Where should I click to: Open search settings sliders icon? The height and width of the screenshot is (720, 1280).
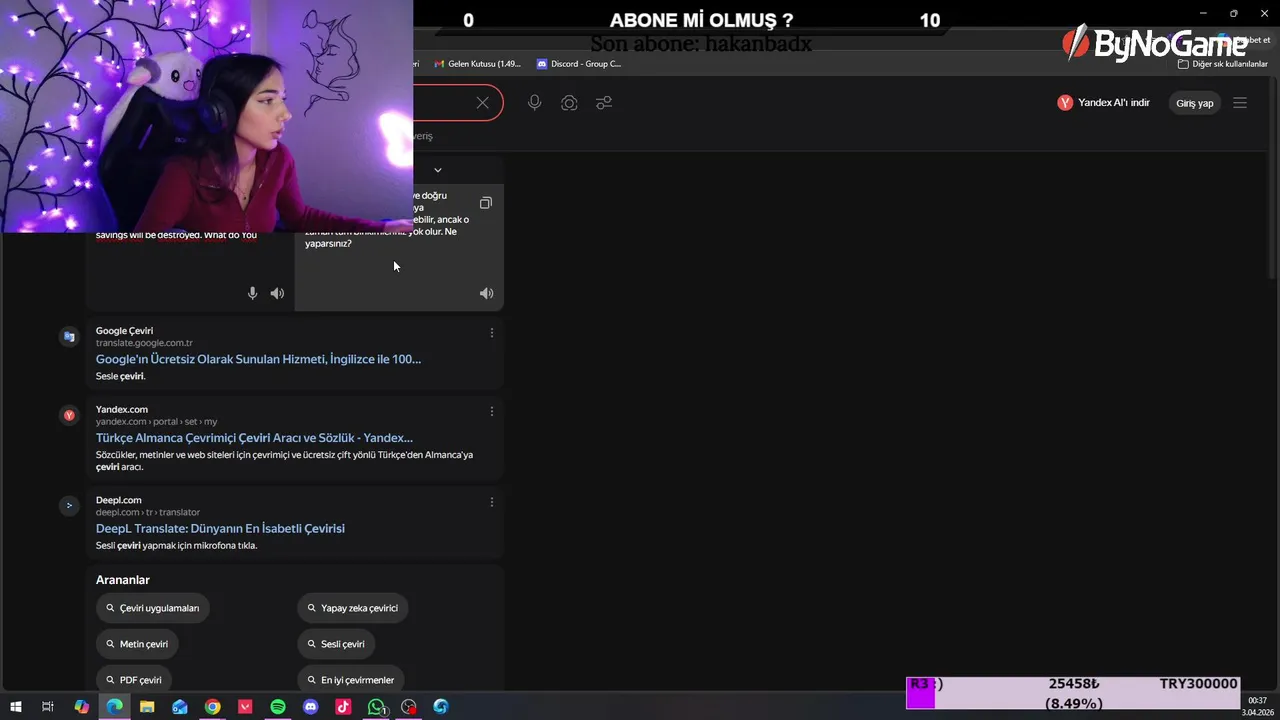[x=604, y=103]
